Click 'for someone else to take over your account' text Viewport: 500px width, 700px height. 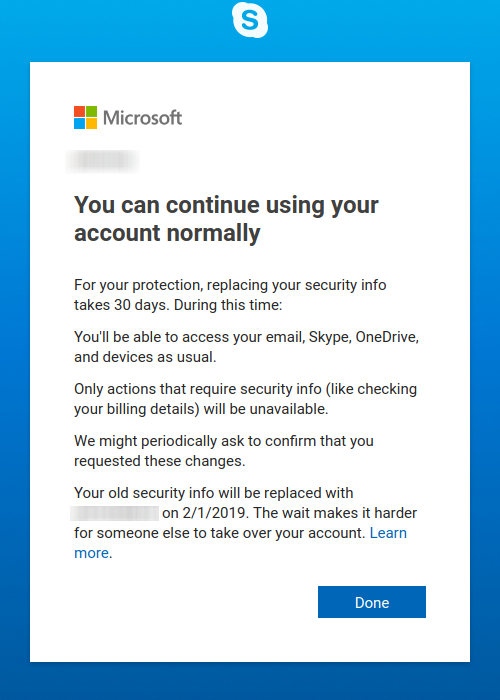220,533
